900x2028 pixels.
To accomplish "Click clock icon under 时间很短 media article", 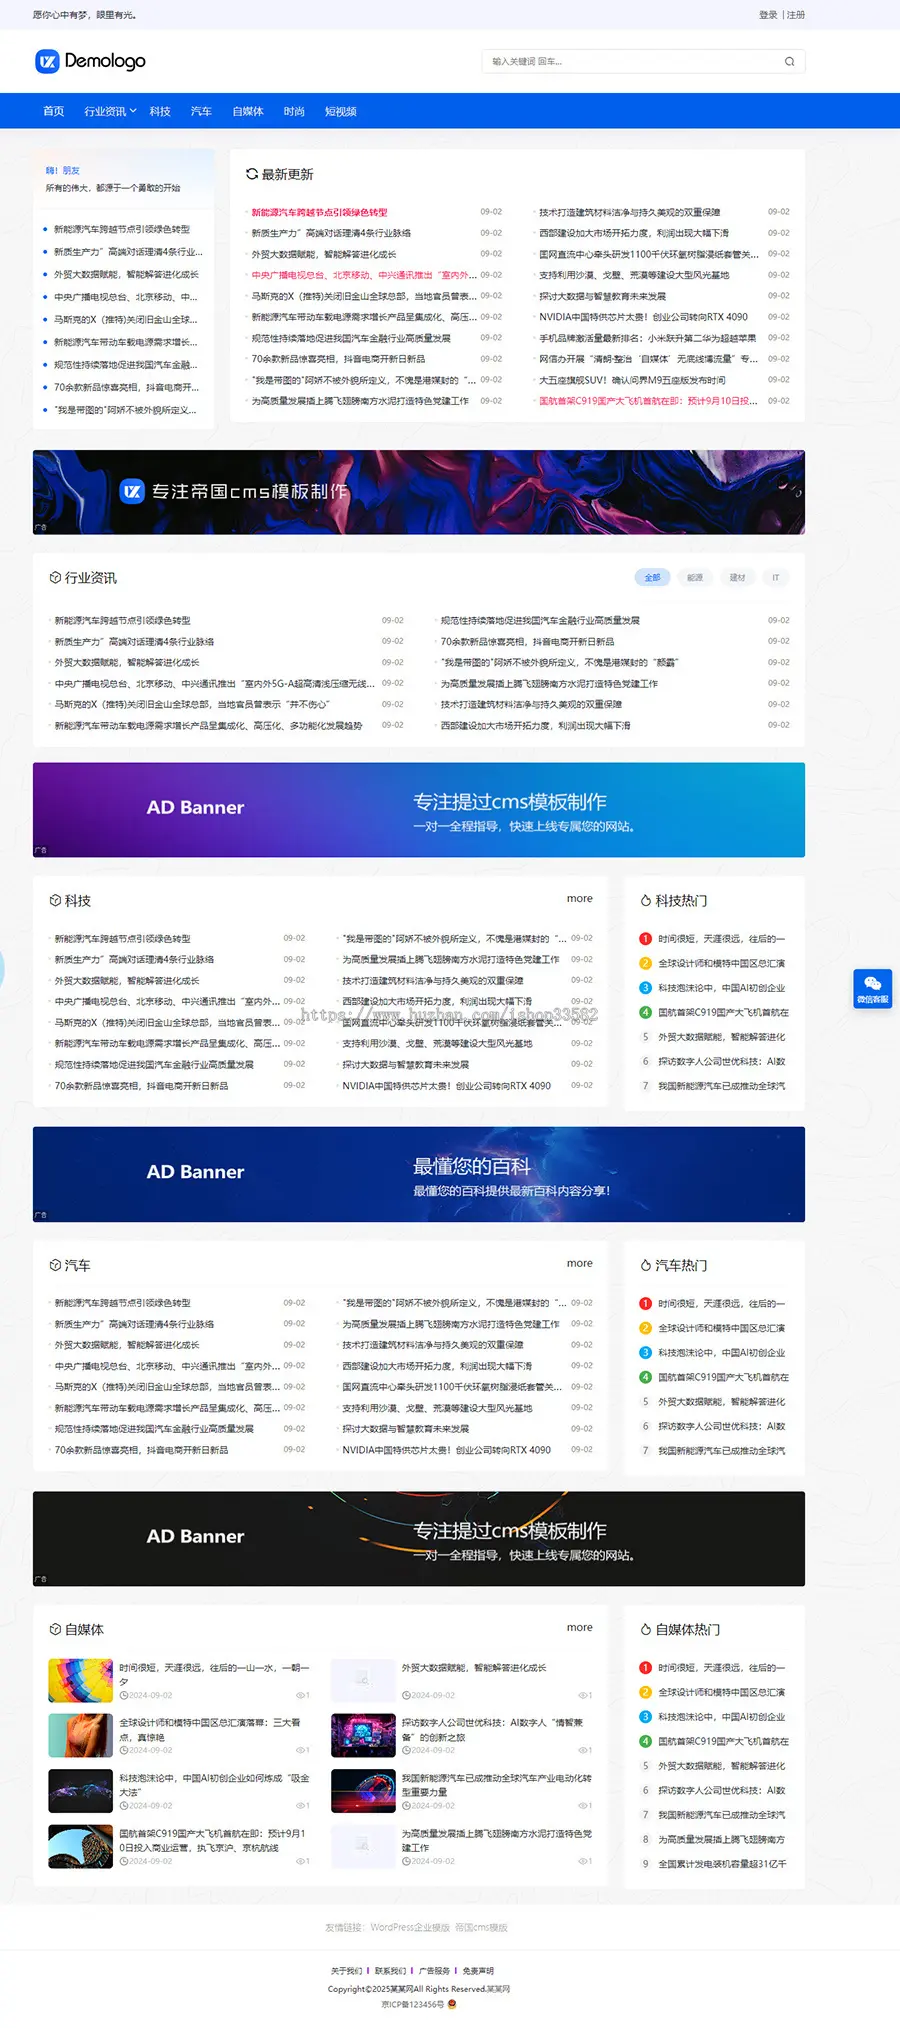I will point(123,1695).
